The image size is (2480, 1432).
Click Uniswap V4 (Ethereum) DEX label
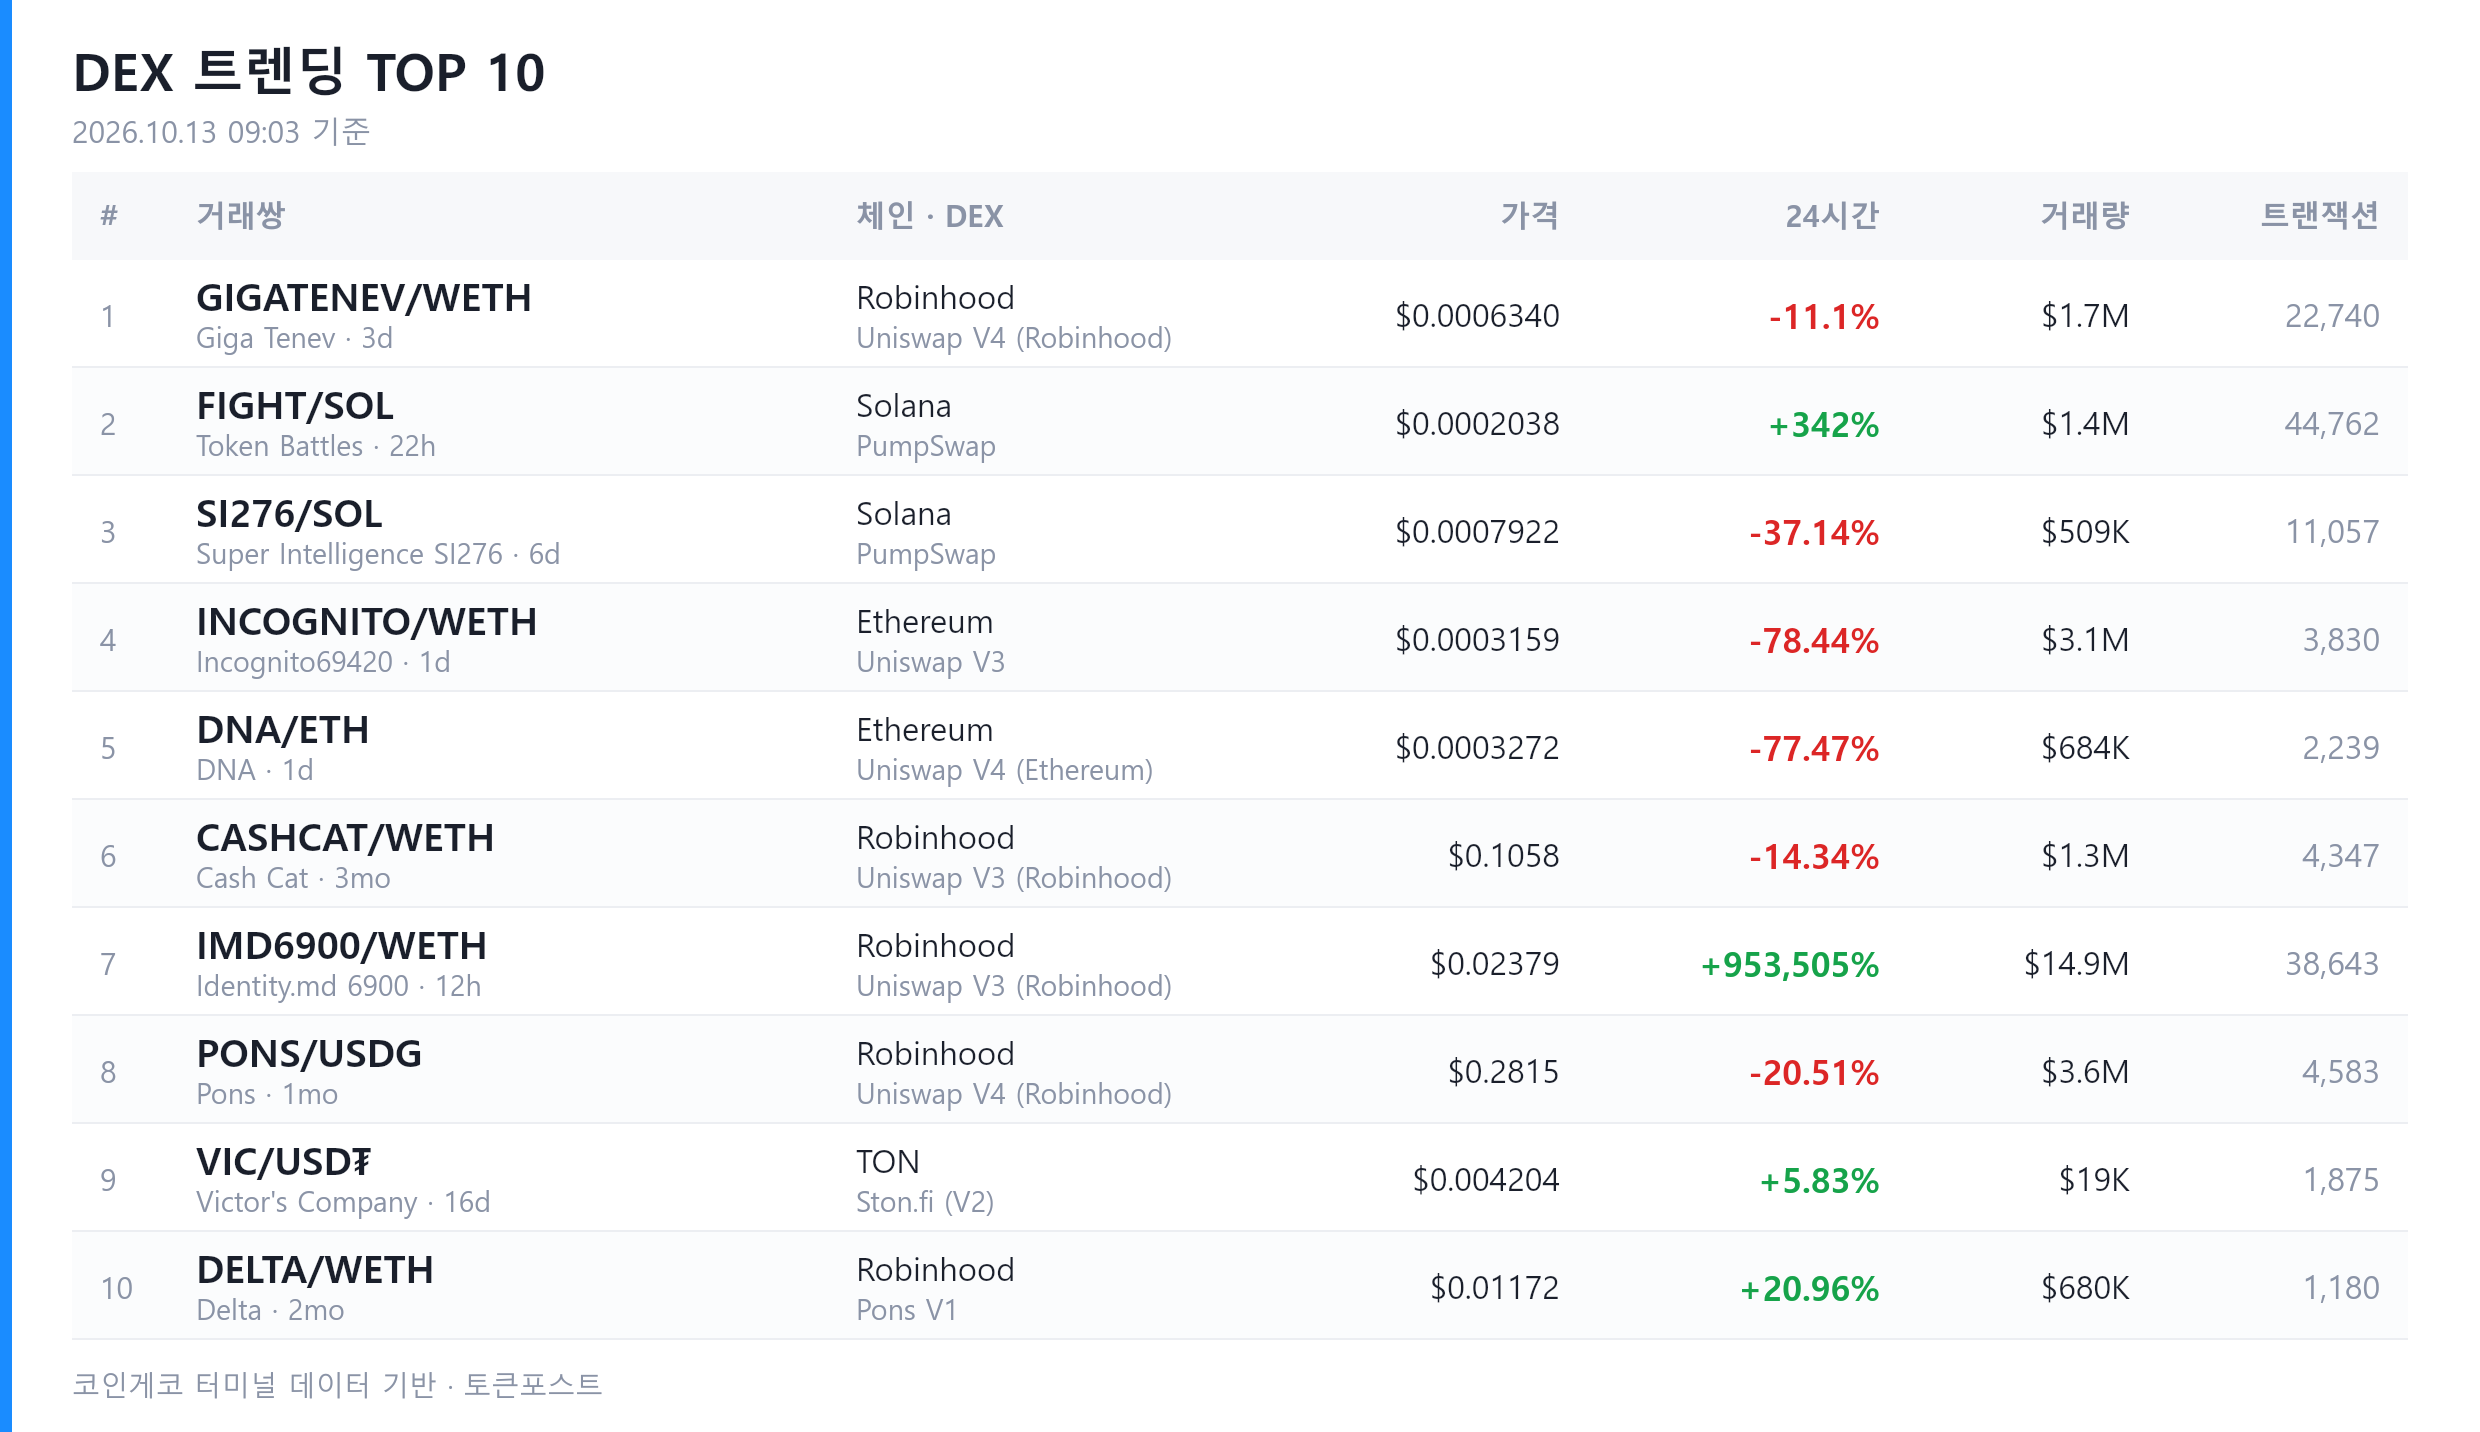pos(1005,770)
